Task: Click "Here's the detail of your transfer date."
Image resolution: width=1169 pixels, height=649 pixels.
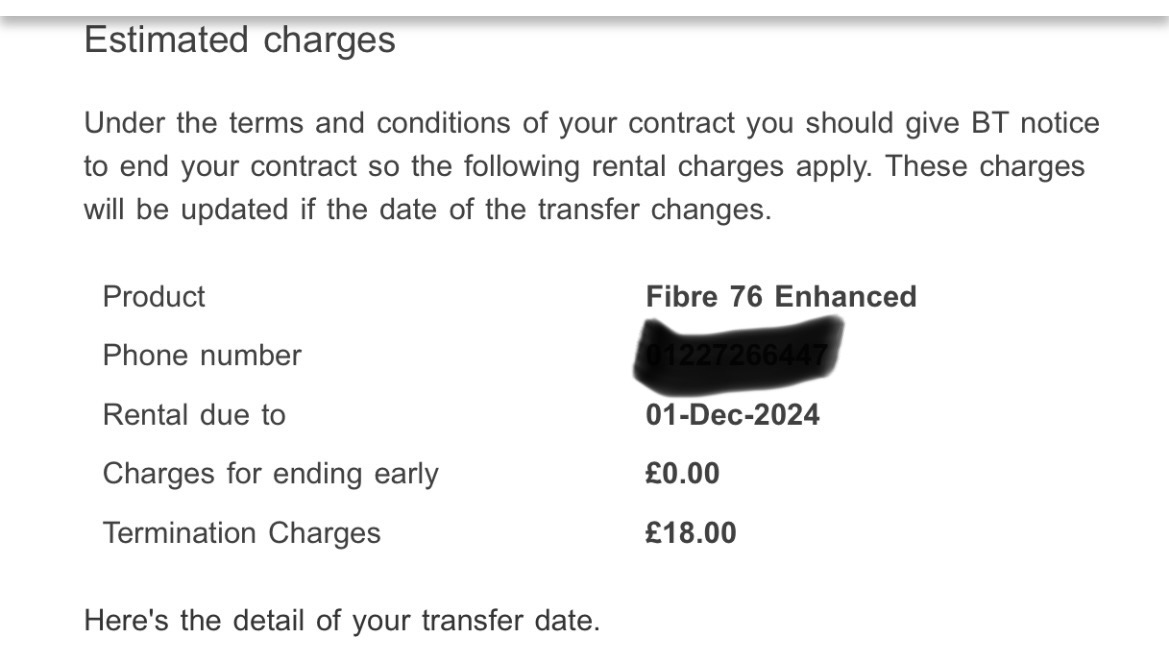Action: point(342,621)
